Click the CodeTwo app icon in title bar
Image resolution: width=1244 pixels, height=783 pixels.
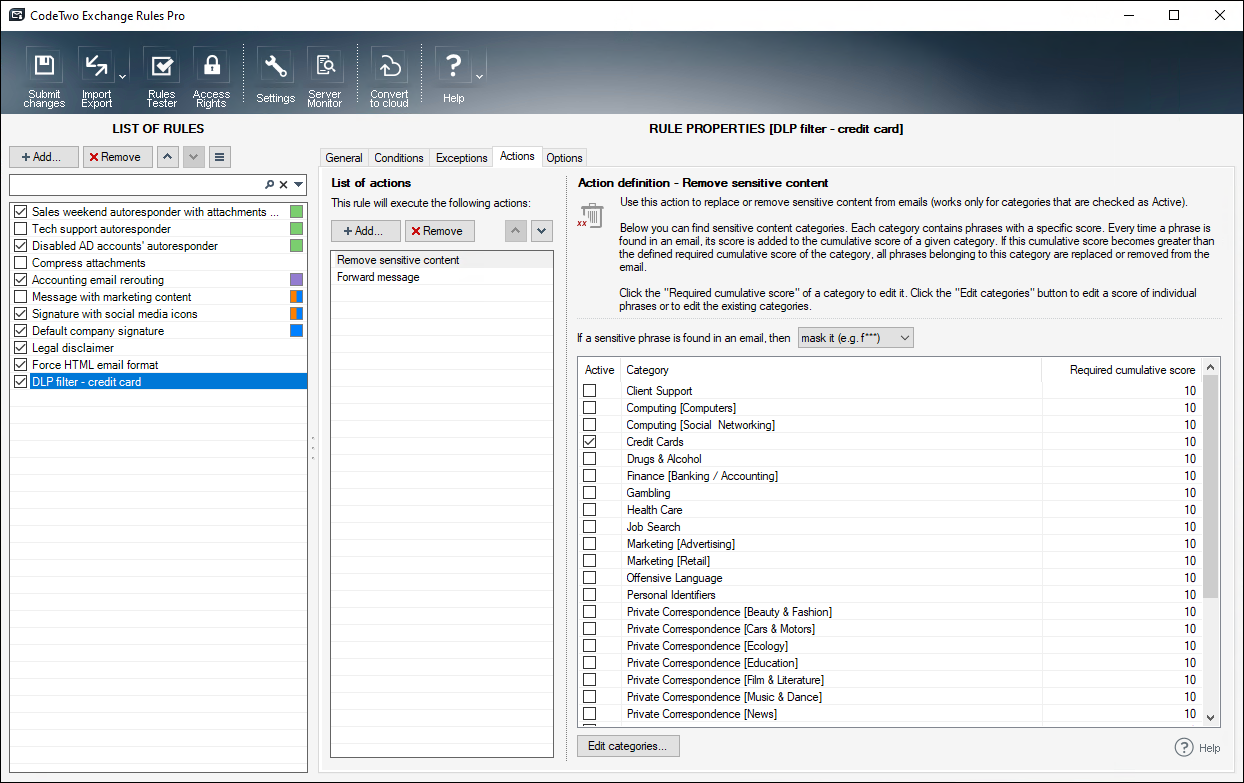point(16,15)
